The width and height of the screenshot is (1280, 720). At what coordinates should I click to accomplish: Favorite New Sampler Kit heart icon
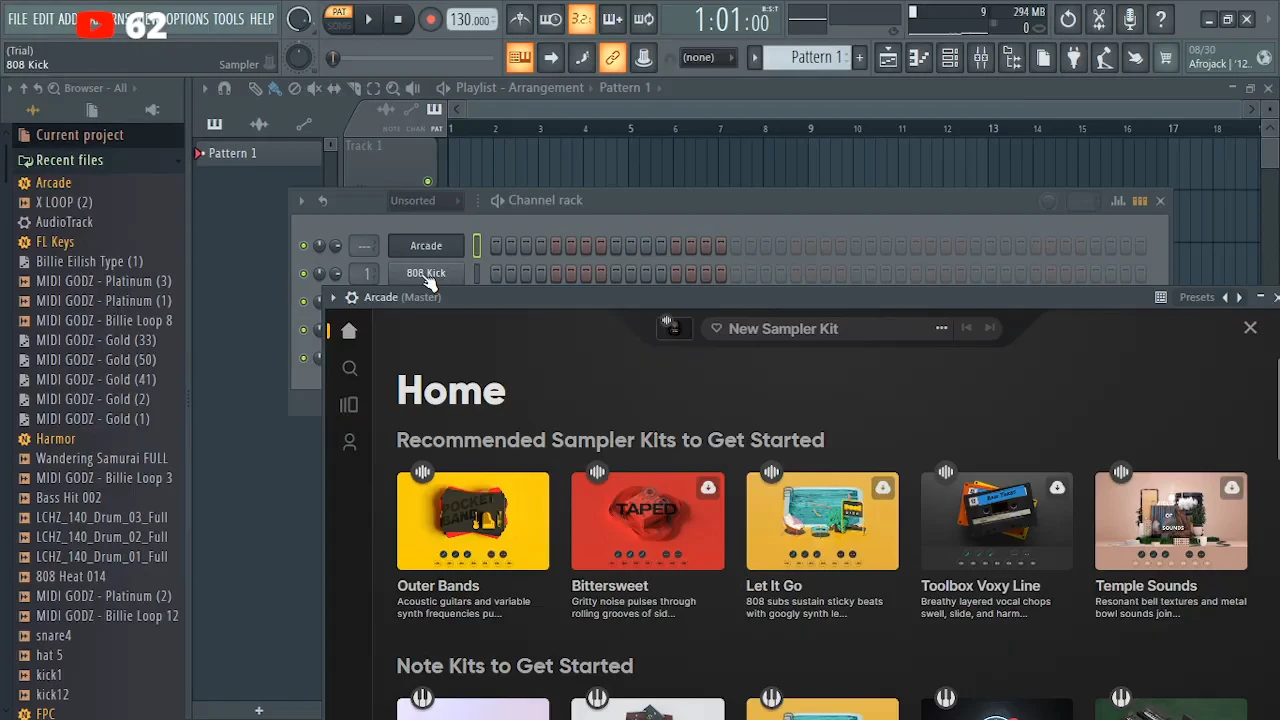click(x=716, y=328)
